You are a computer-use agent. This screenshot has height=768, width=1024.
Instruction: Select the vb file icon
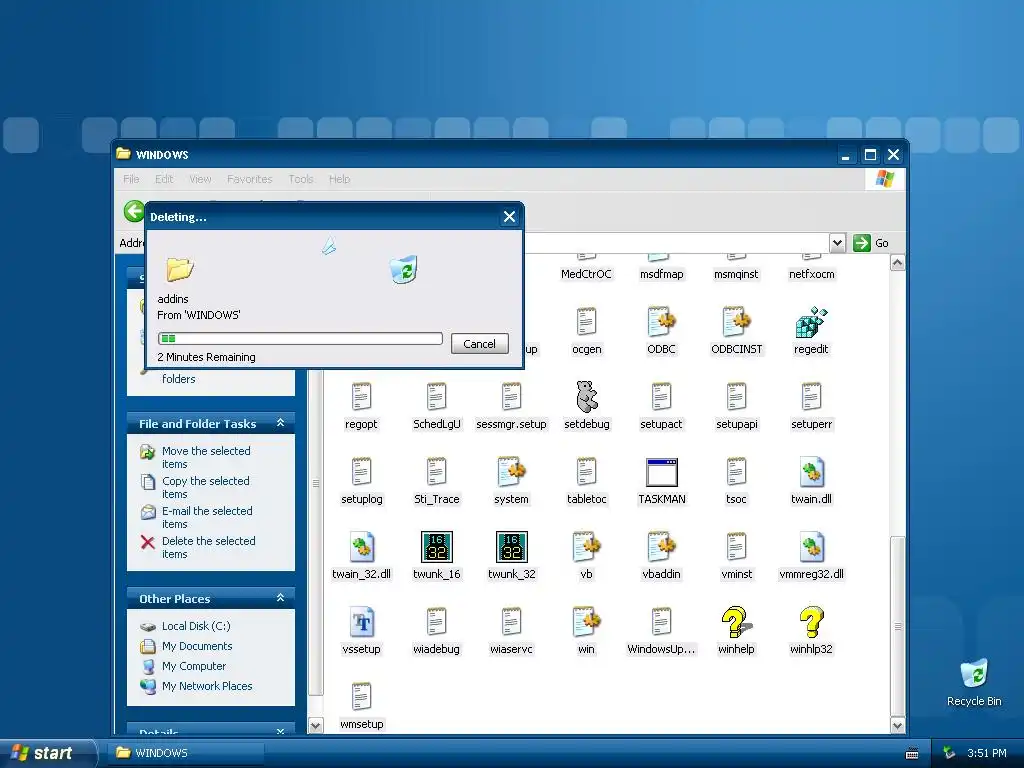point(586,547)
